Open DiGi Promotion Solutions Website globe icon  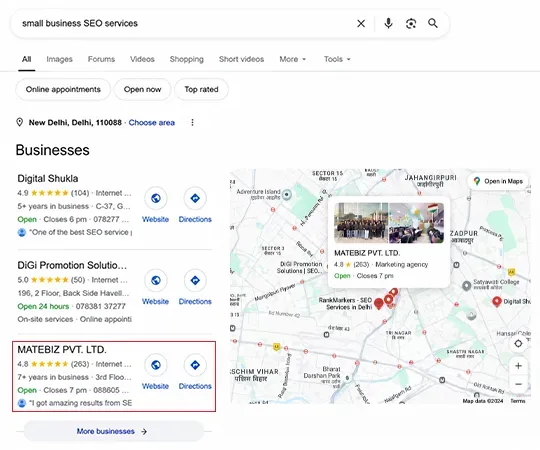(x=156, y=280)
